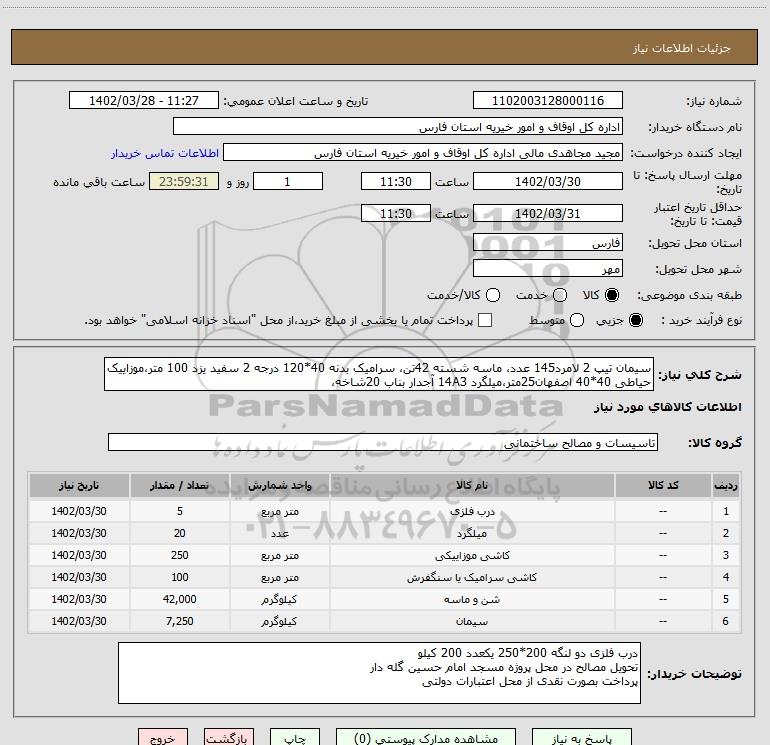Click the تعداد / مقدار column header
This screenshot has width=770, height=745.
coord(179,485)
